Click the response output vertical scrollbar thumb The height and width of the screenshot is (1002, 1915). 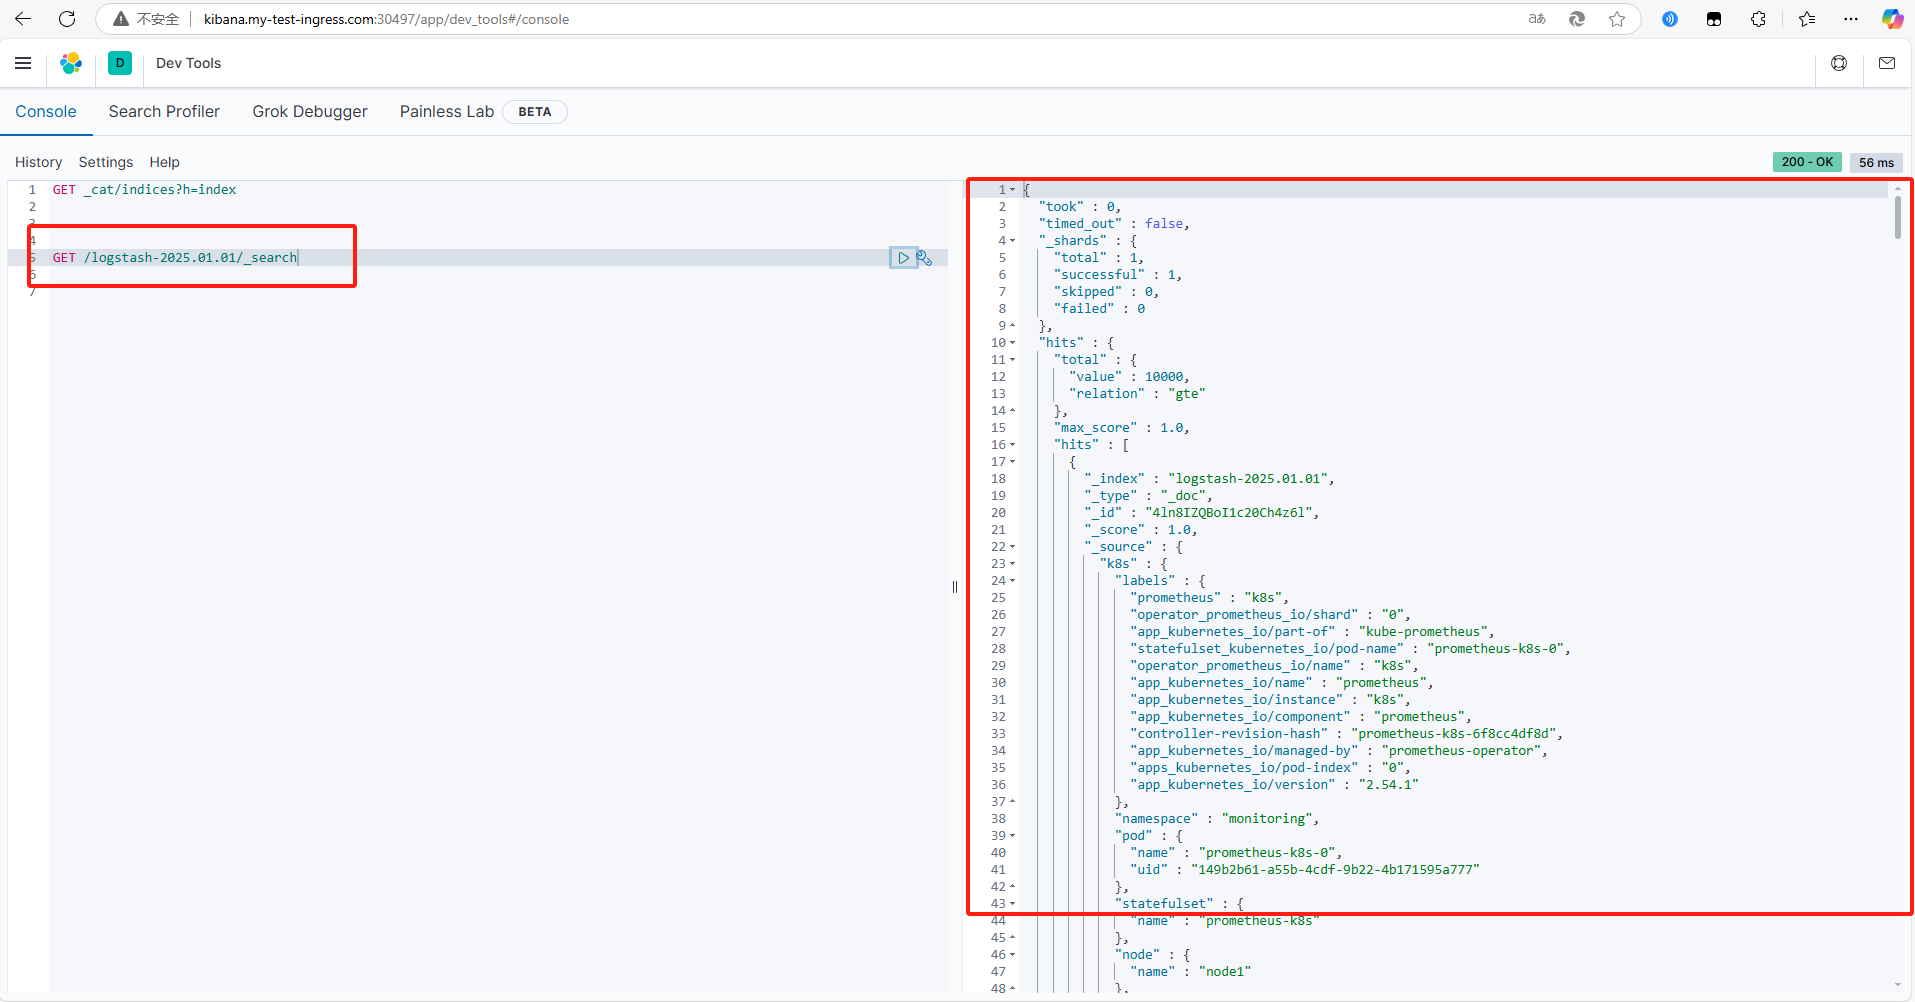click(x=1897, y=217)
